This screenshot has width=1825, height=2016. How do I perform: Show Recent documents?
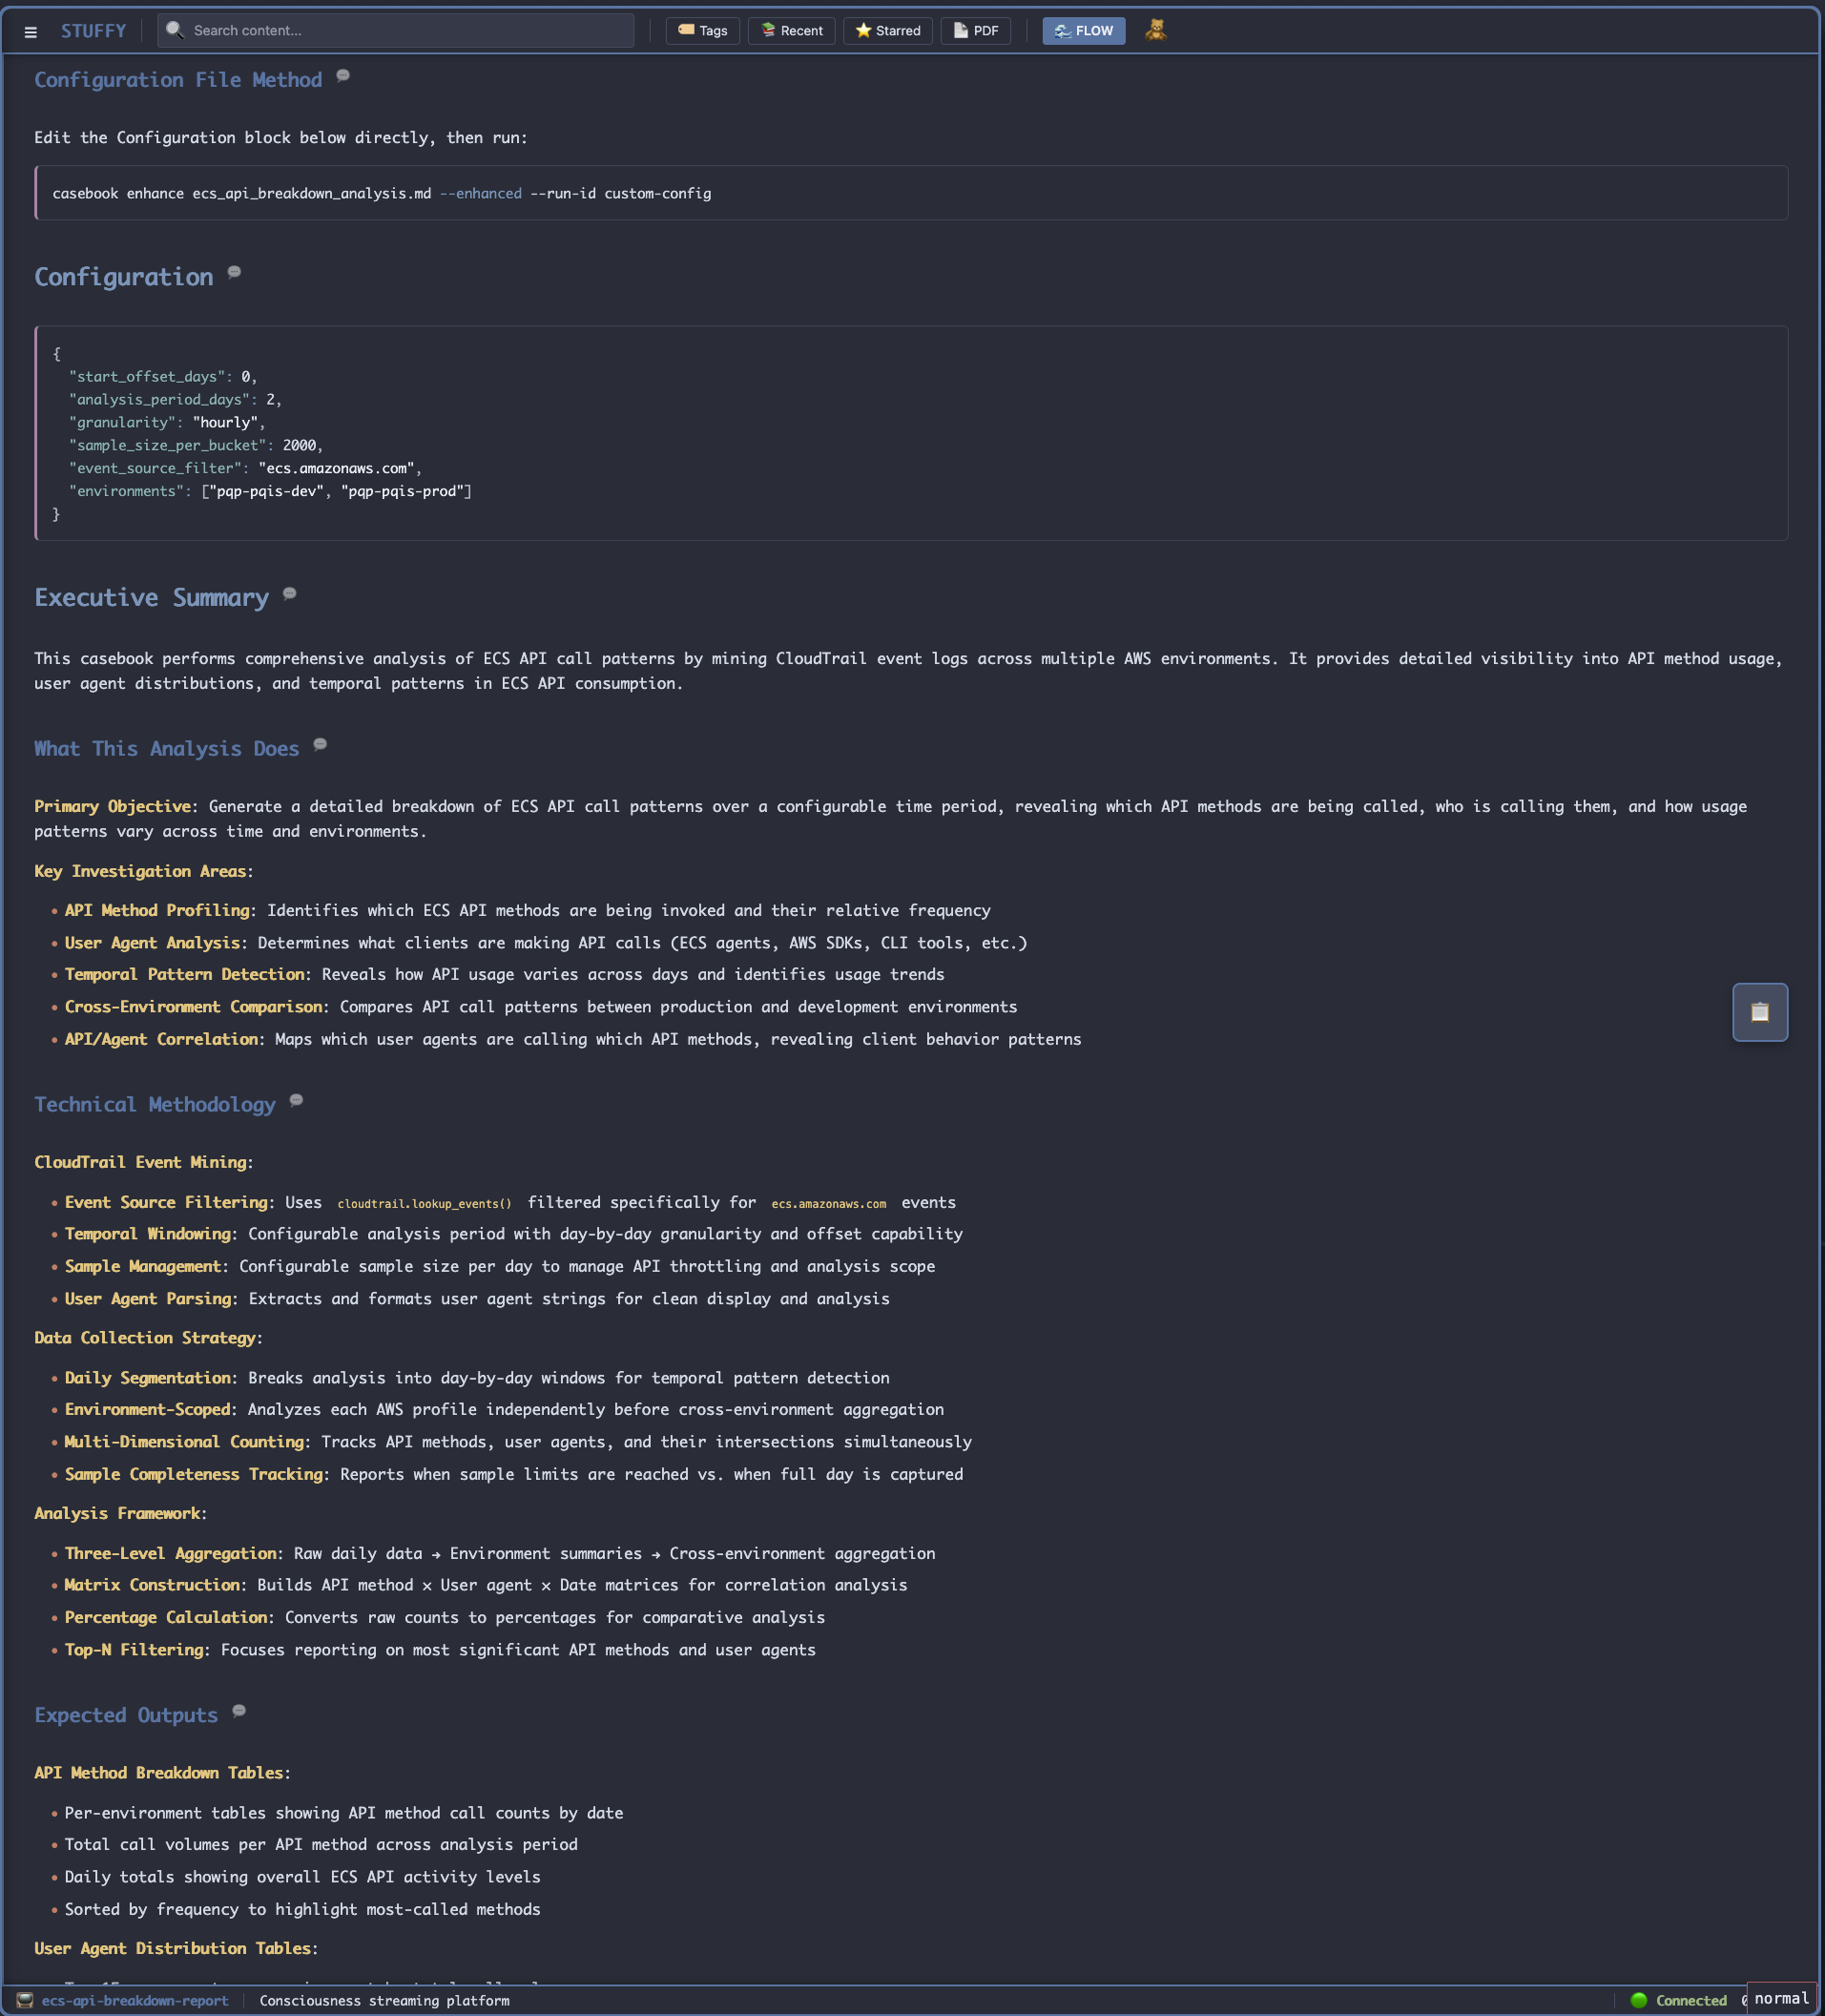point(791,31)
